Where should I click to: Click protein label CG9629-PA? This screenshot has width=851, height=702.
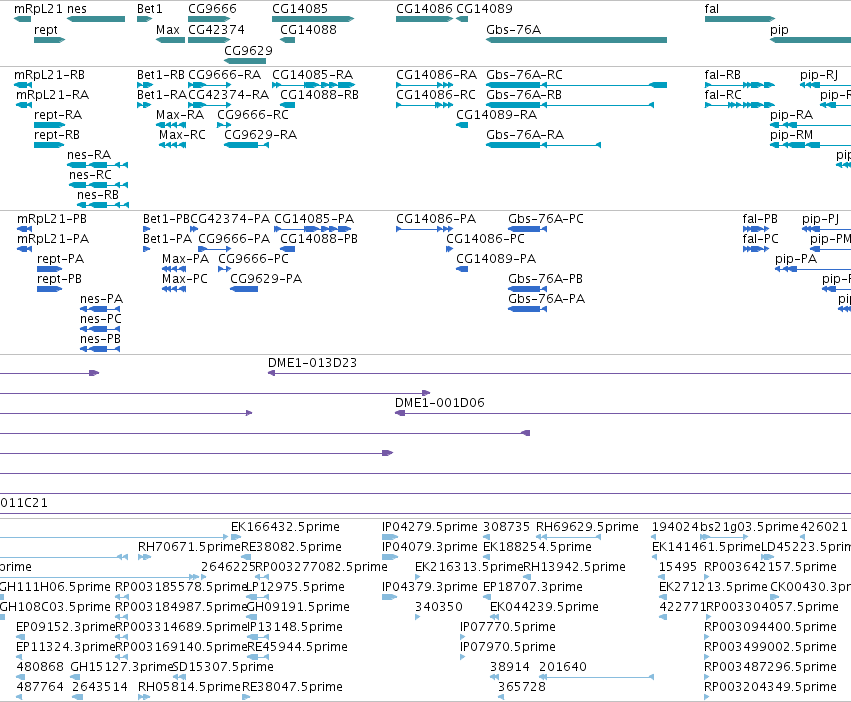pos(266,279)
